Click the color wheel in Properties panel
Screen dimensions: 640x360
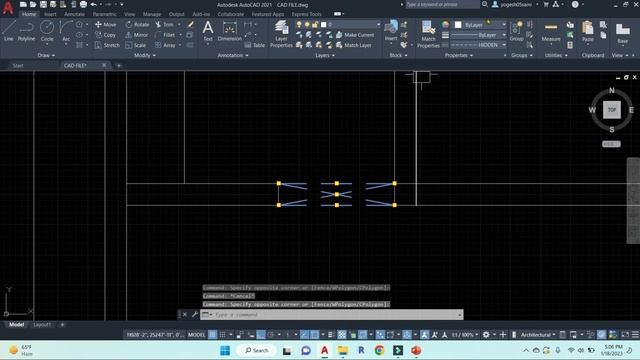coord(445,25)
